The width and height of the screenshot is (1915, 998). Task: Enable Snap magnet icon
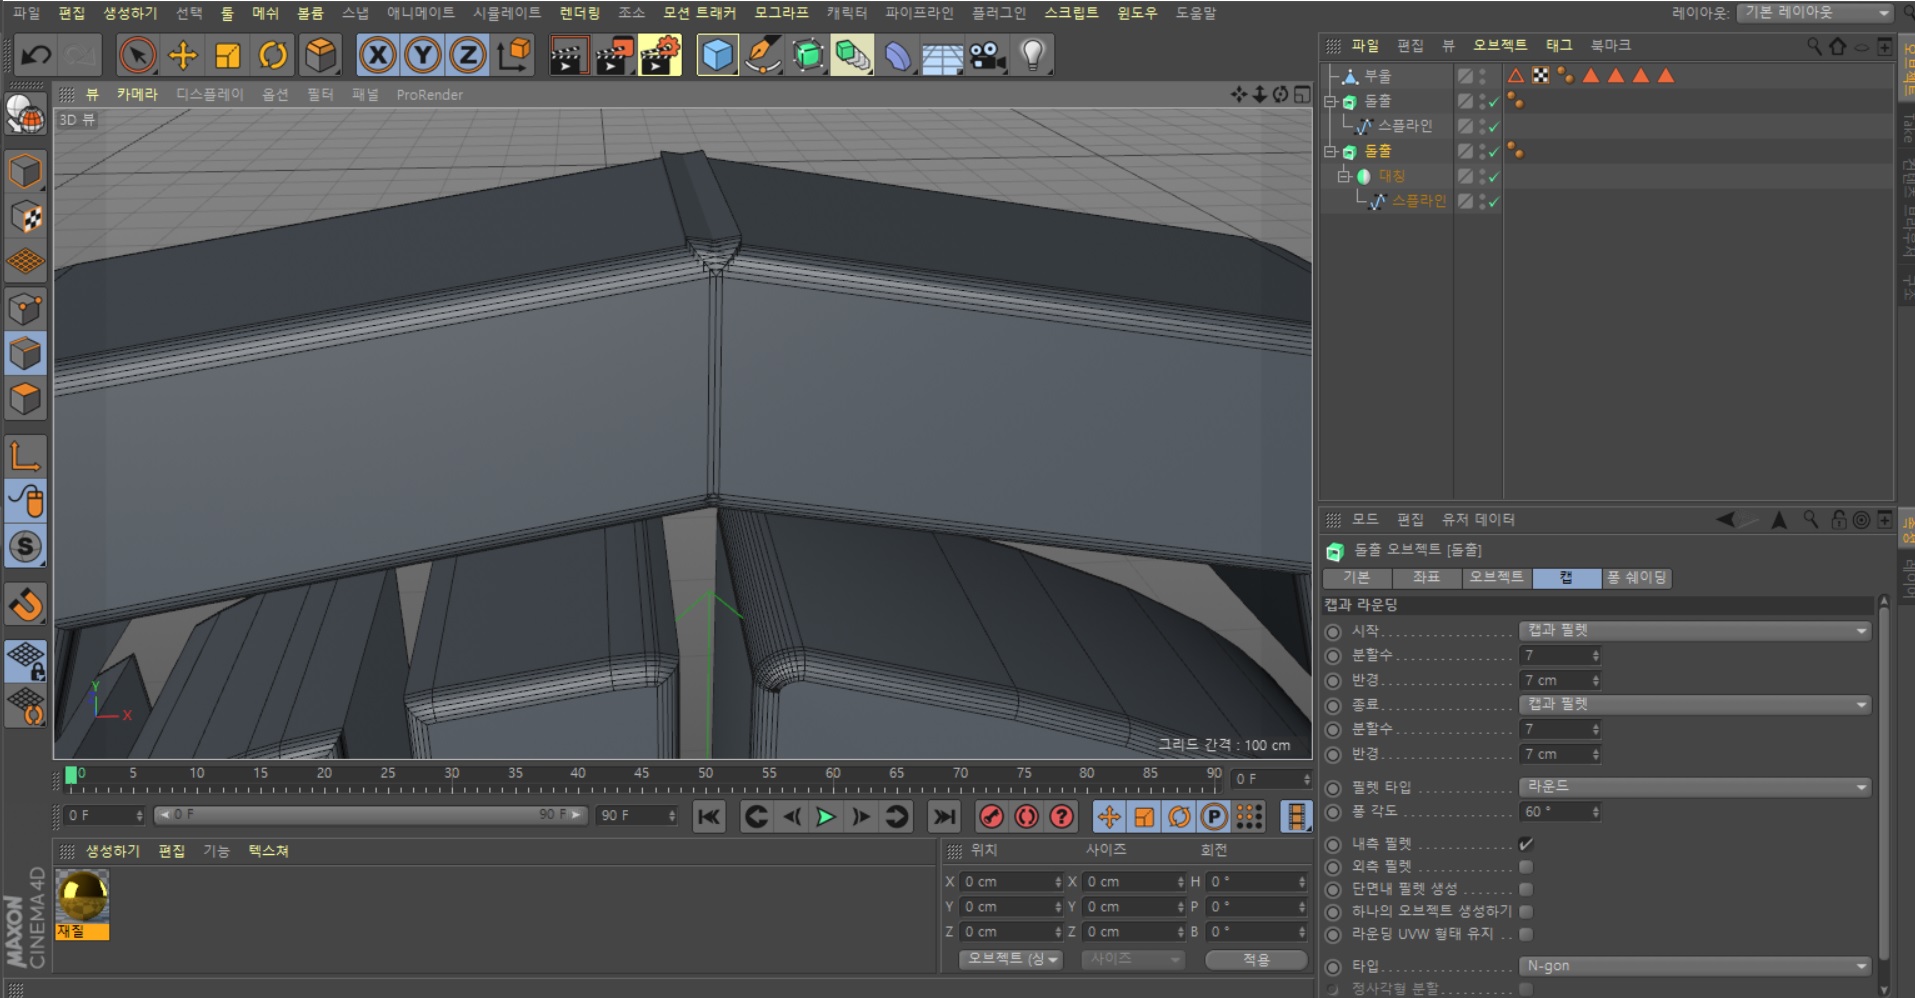[25, 604]
